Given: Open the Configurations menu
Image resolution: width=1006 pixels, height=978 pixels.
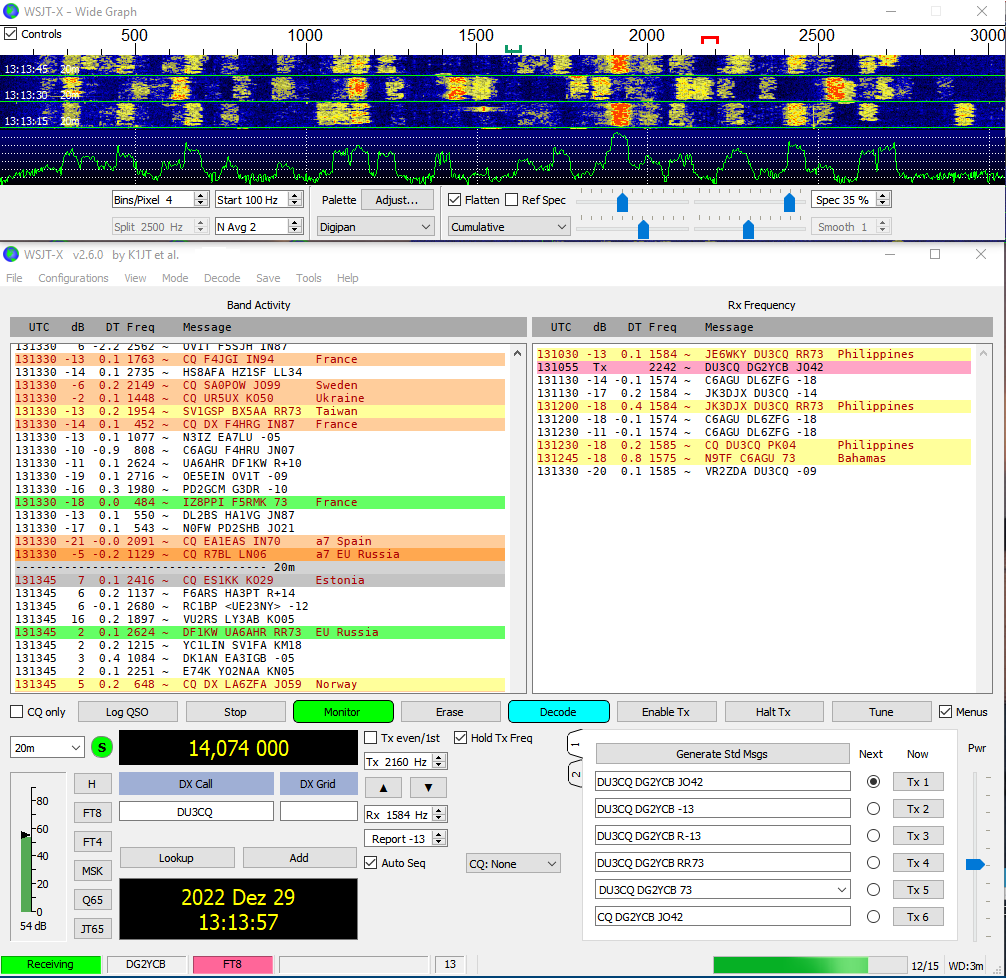Looking at the screenshot, I should point(75,278).
